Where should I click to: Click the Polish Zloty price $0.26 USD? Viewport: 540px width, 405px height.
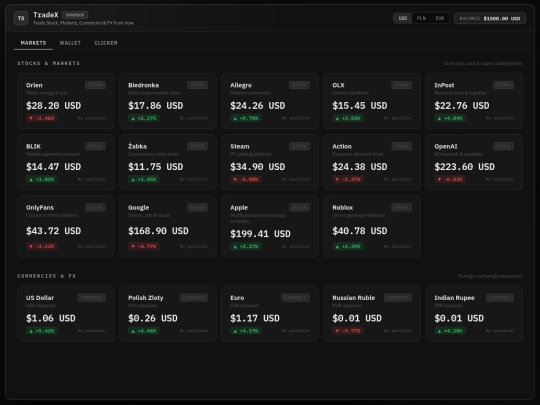click(153, 318)
